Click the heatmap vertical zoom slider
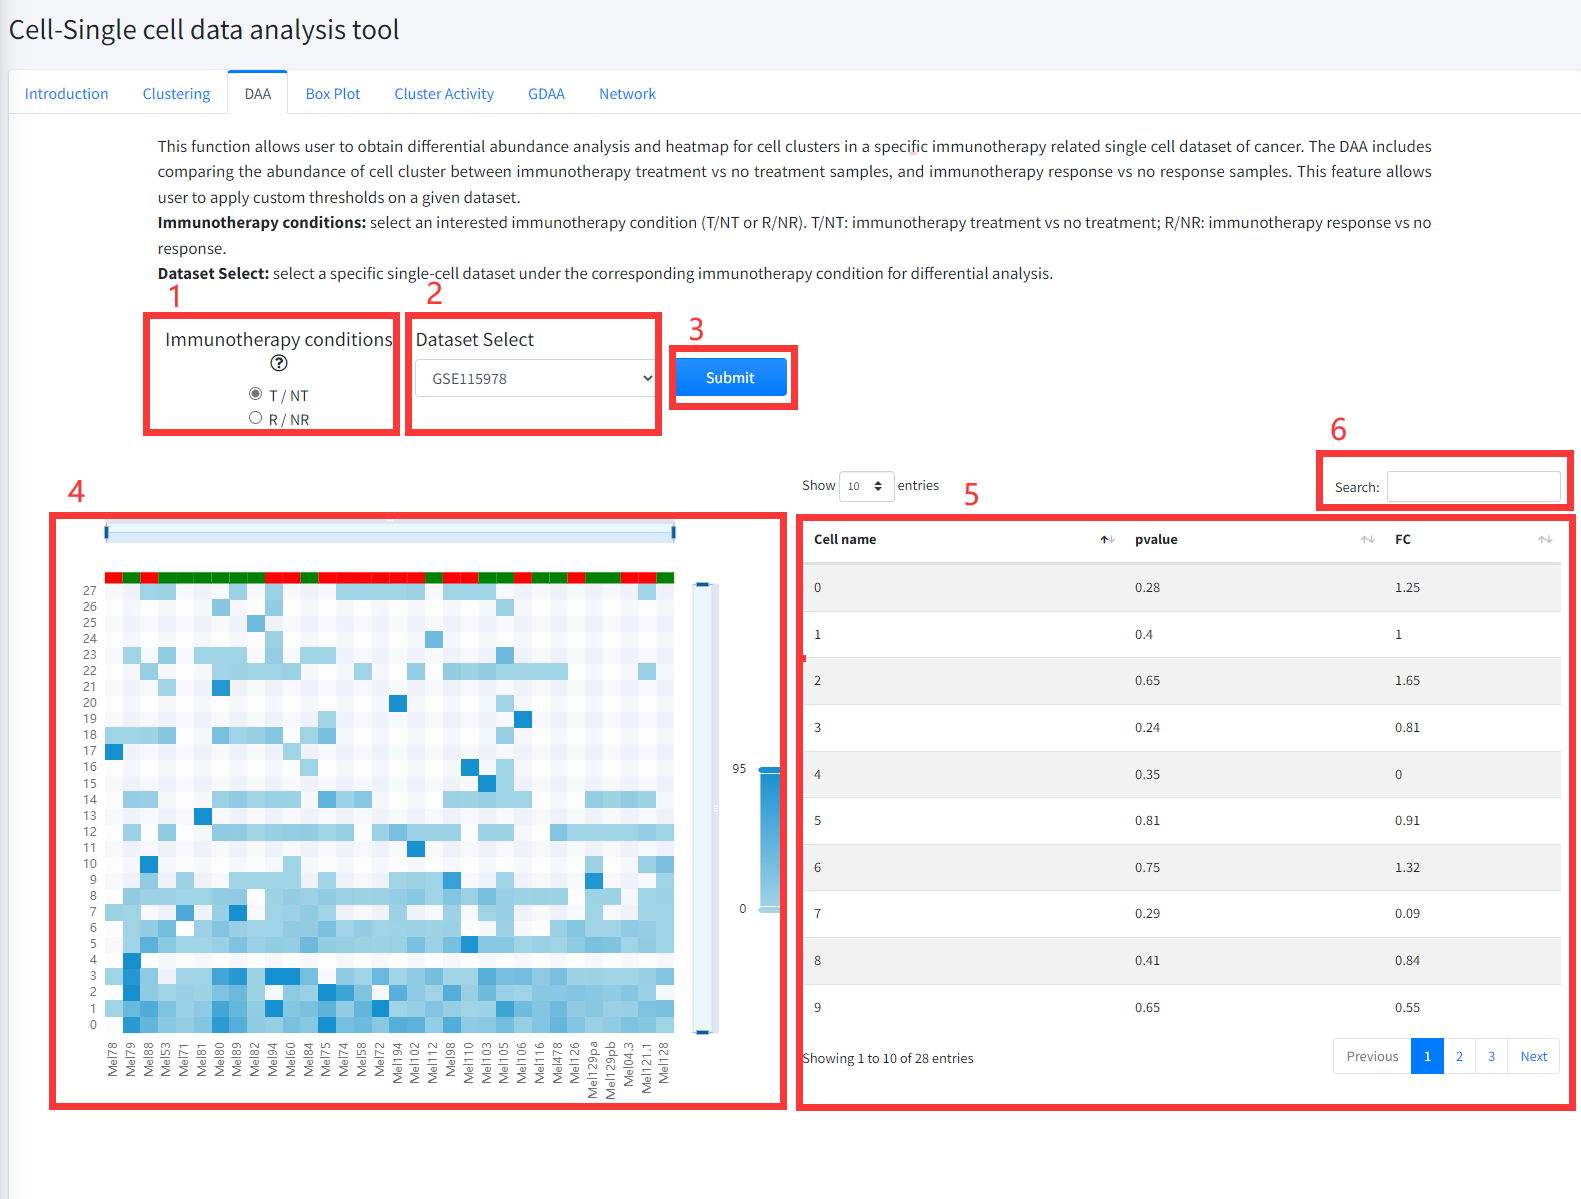The height and width of the screenshot is (1199, 1581). pyautogui.click(x=702, y=808)
